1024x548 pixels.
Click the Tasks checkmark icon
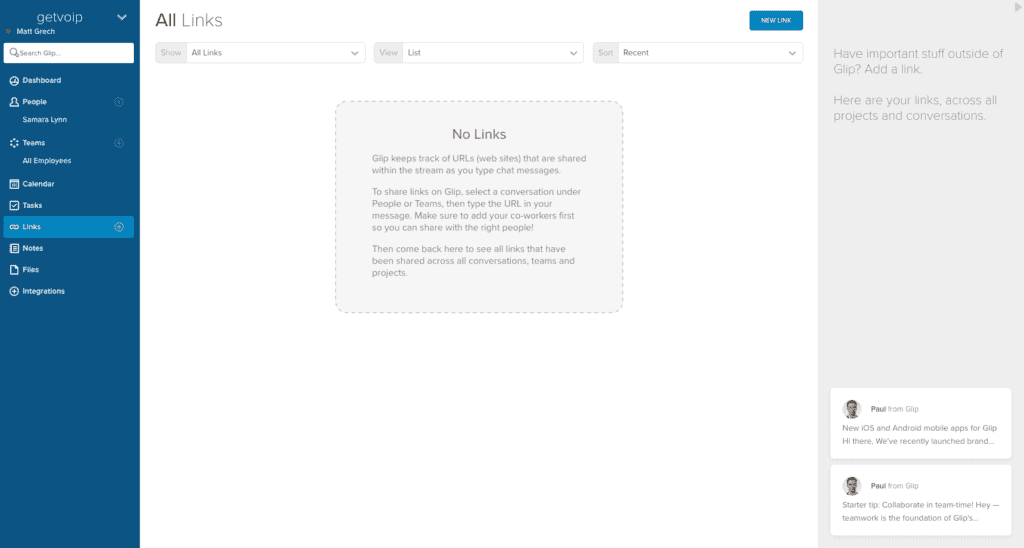[x=14, y=205]
